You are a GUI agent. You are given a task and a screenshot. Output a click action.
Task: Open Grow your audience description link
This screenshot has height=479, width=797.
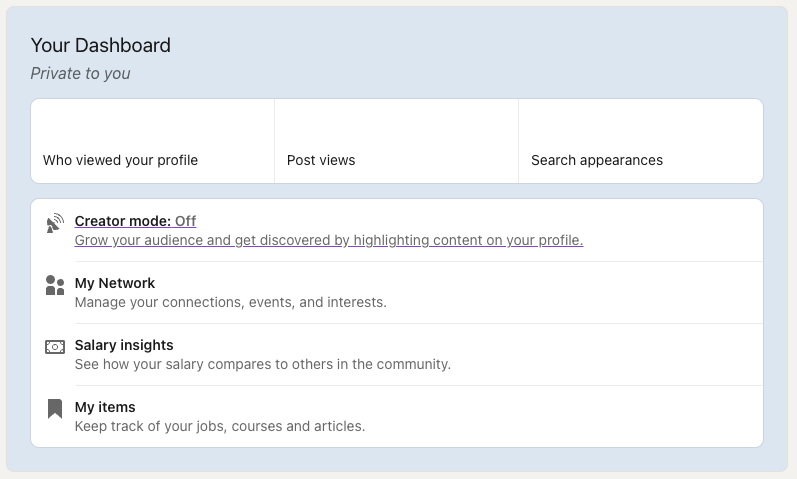click(x=329, y=240)
